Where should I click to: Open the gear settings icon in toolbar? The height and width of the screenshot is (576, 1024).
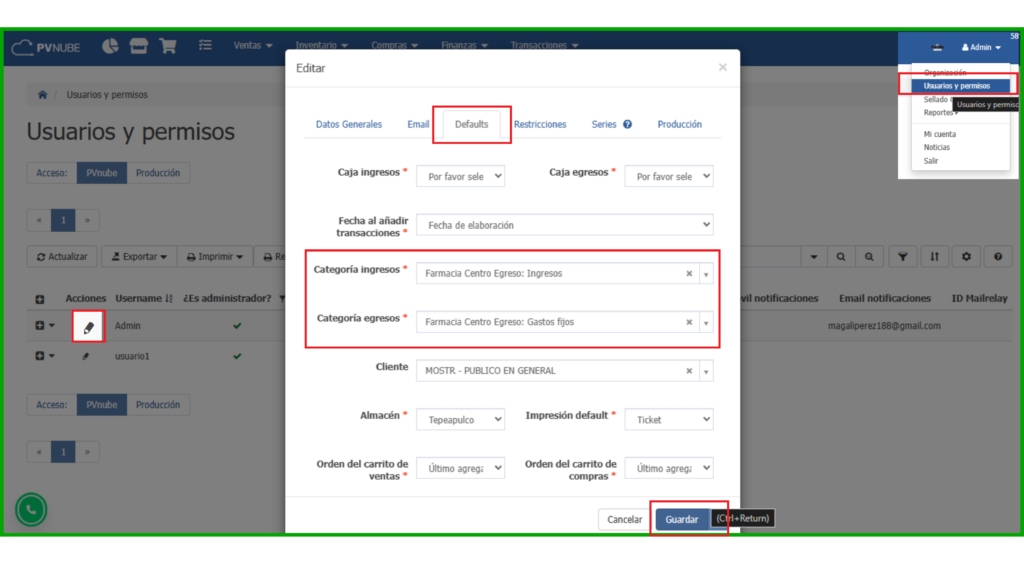[966, 257]
